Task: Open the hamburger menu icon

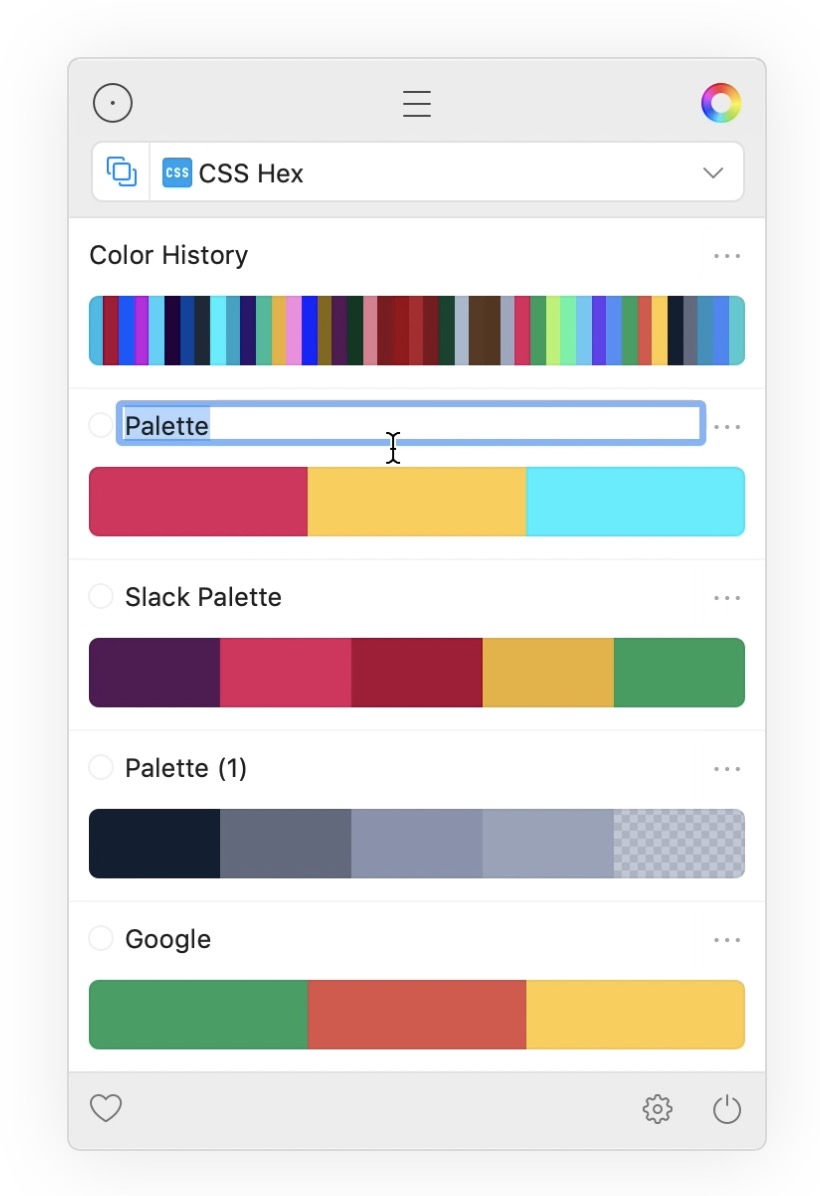Action: [x=417, y=104]
